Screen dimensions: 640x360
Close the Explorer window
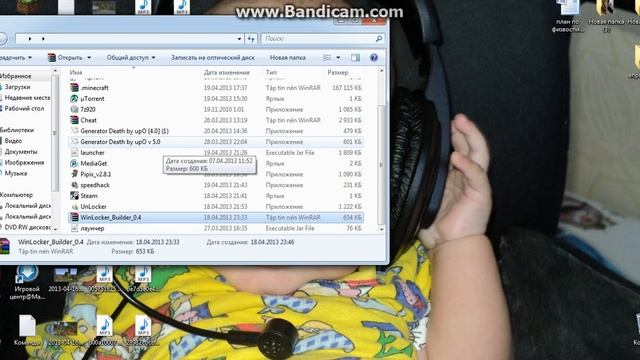374,20
